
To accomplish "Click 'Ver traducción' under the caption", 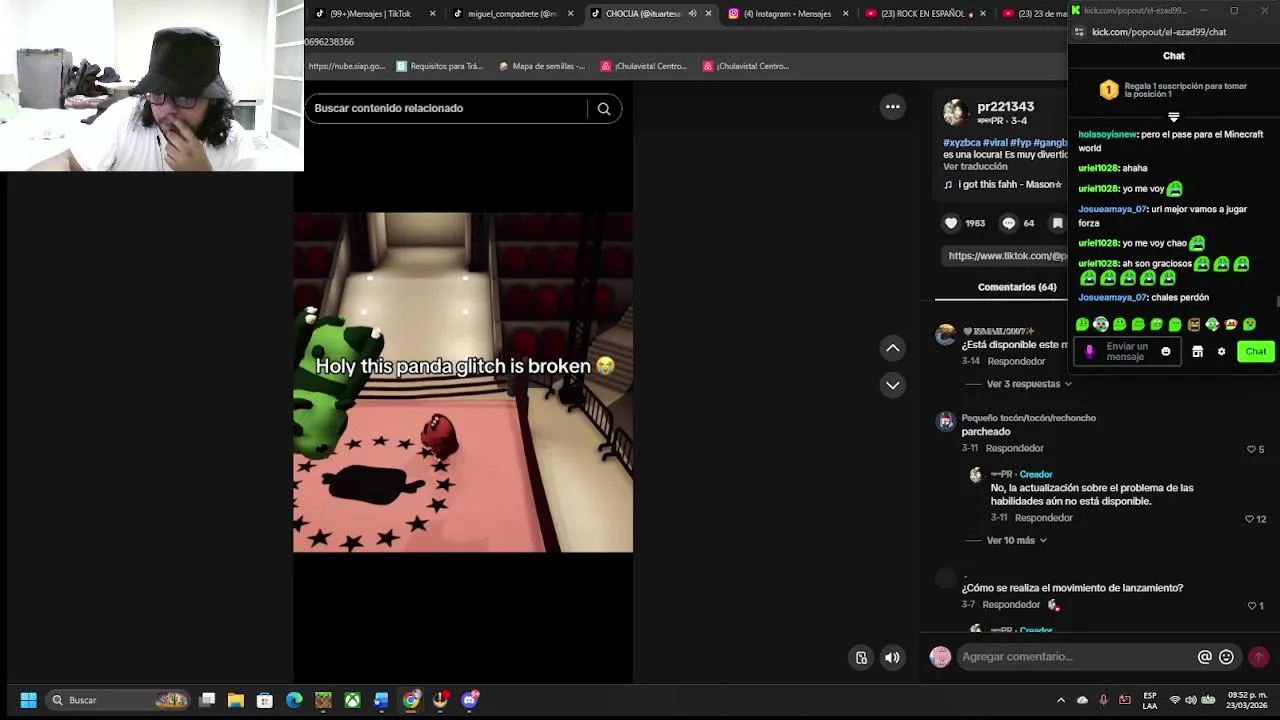I will (x=975, y=167).
